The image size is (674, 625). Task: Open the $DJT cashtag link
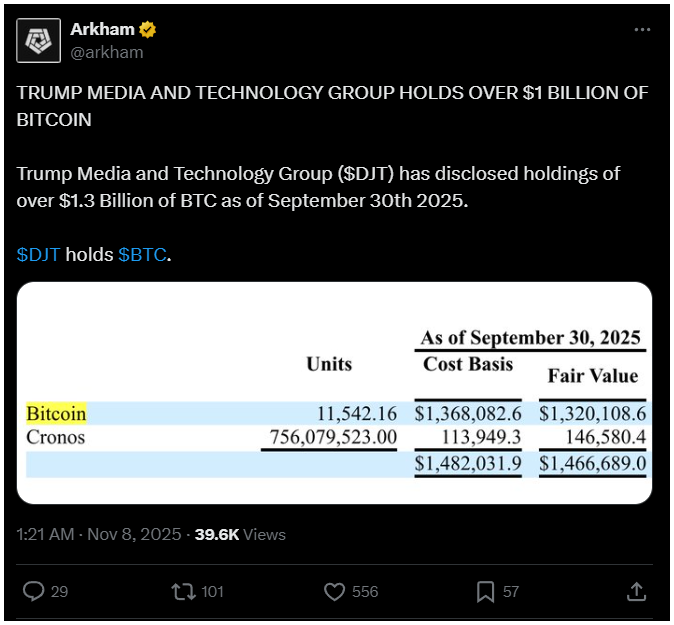coord(39,254)
